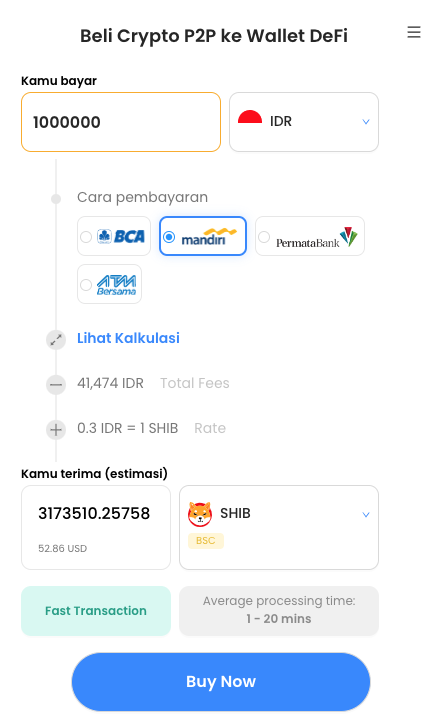Image resolution: width=443 pixels, height=726 pixels.
Task: Select the PermataBank radio button
Action: tap(264, 237)
